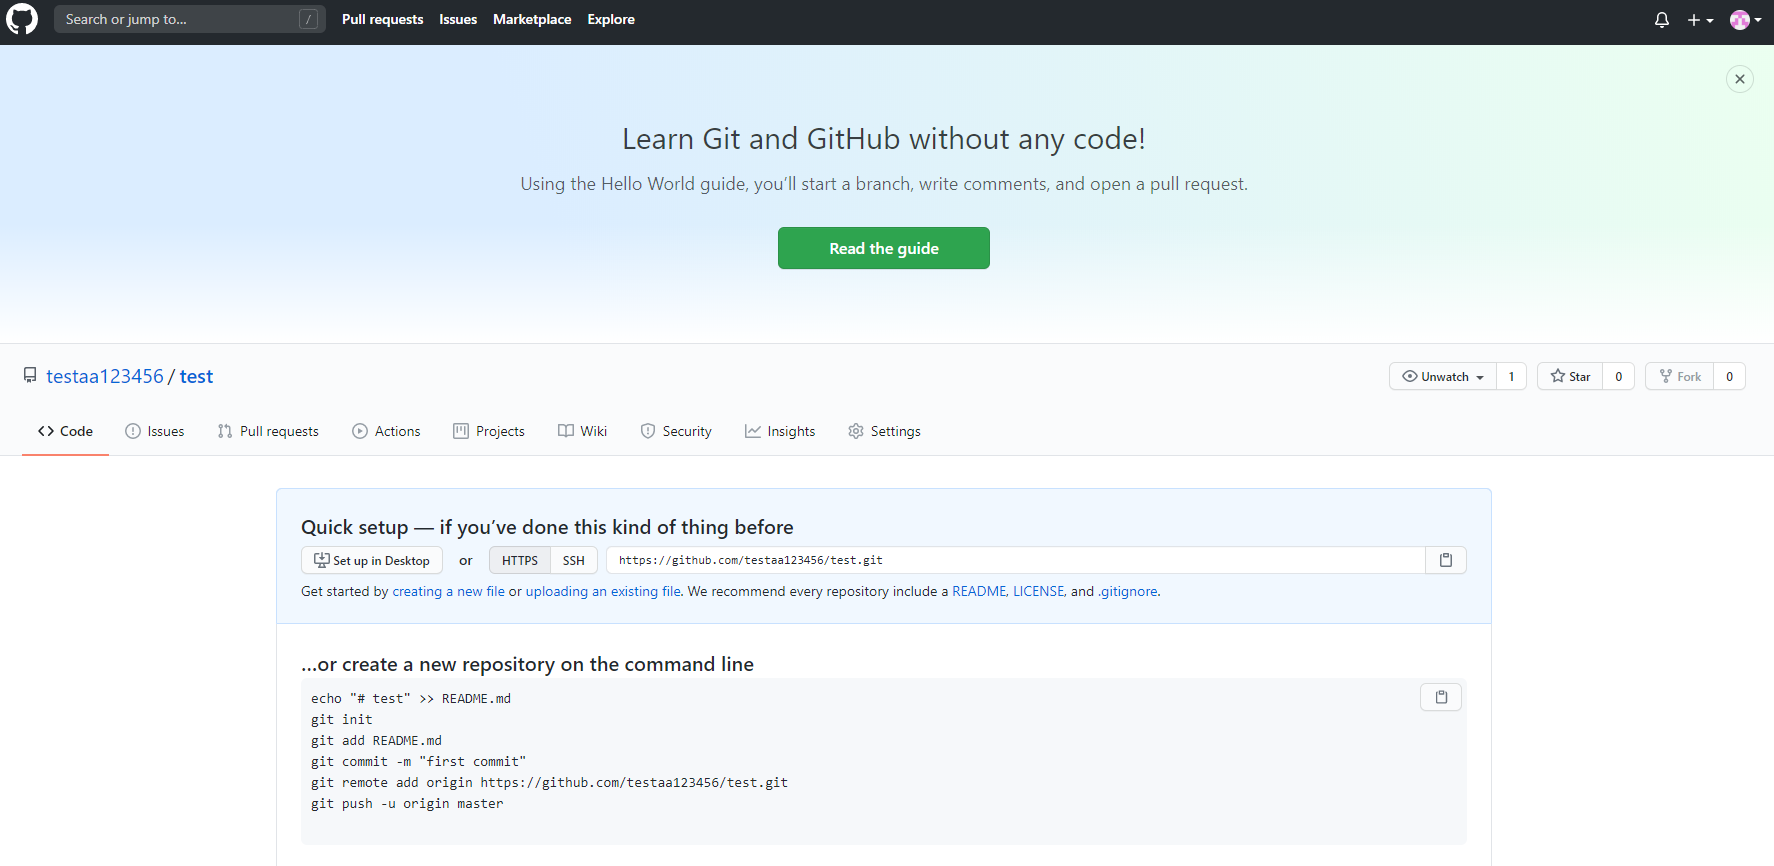Follow the creating a new file link
Image resolution: width=1774 pixels, height=866 pixels.
[x=449, y=591]
